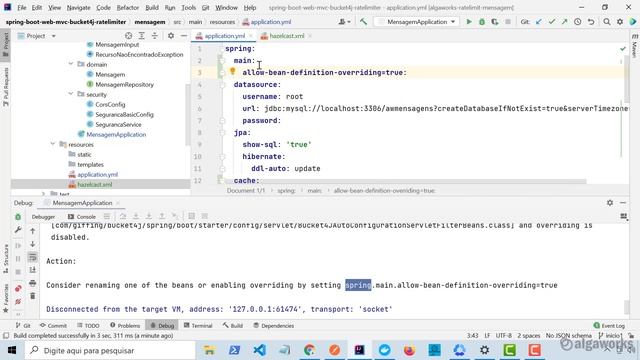Screen dimensions: 640x360
Task: Open the Navigate menu
Action: pos(78,7)
